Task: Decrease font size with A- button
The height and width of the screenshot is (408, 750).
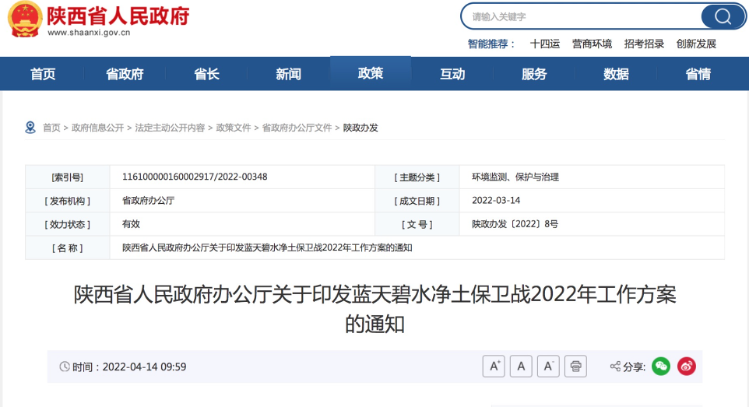Action: point(548,366)
